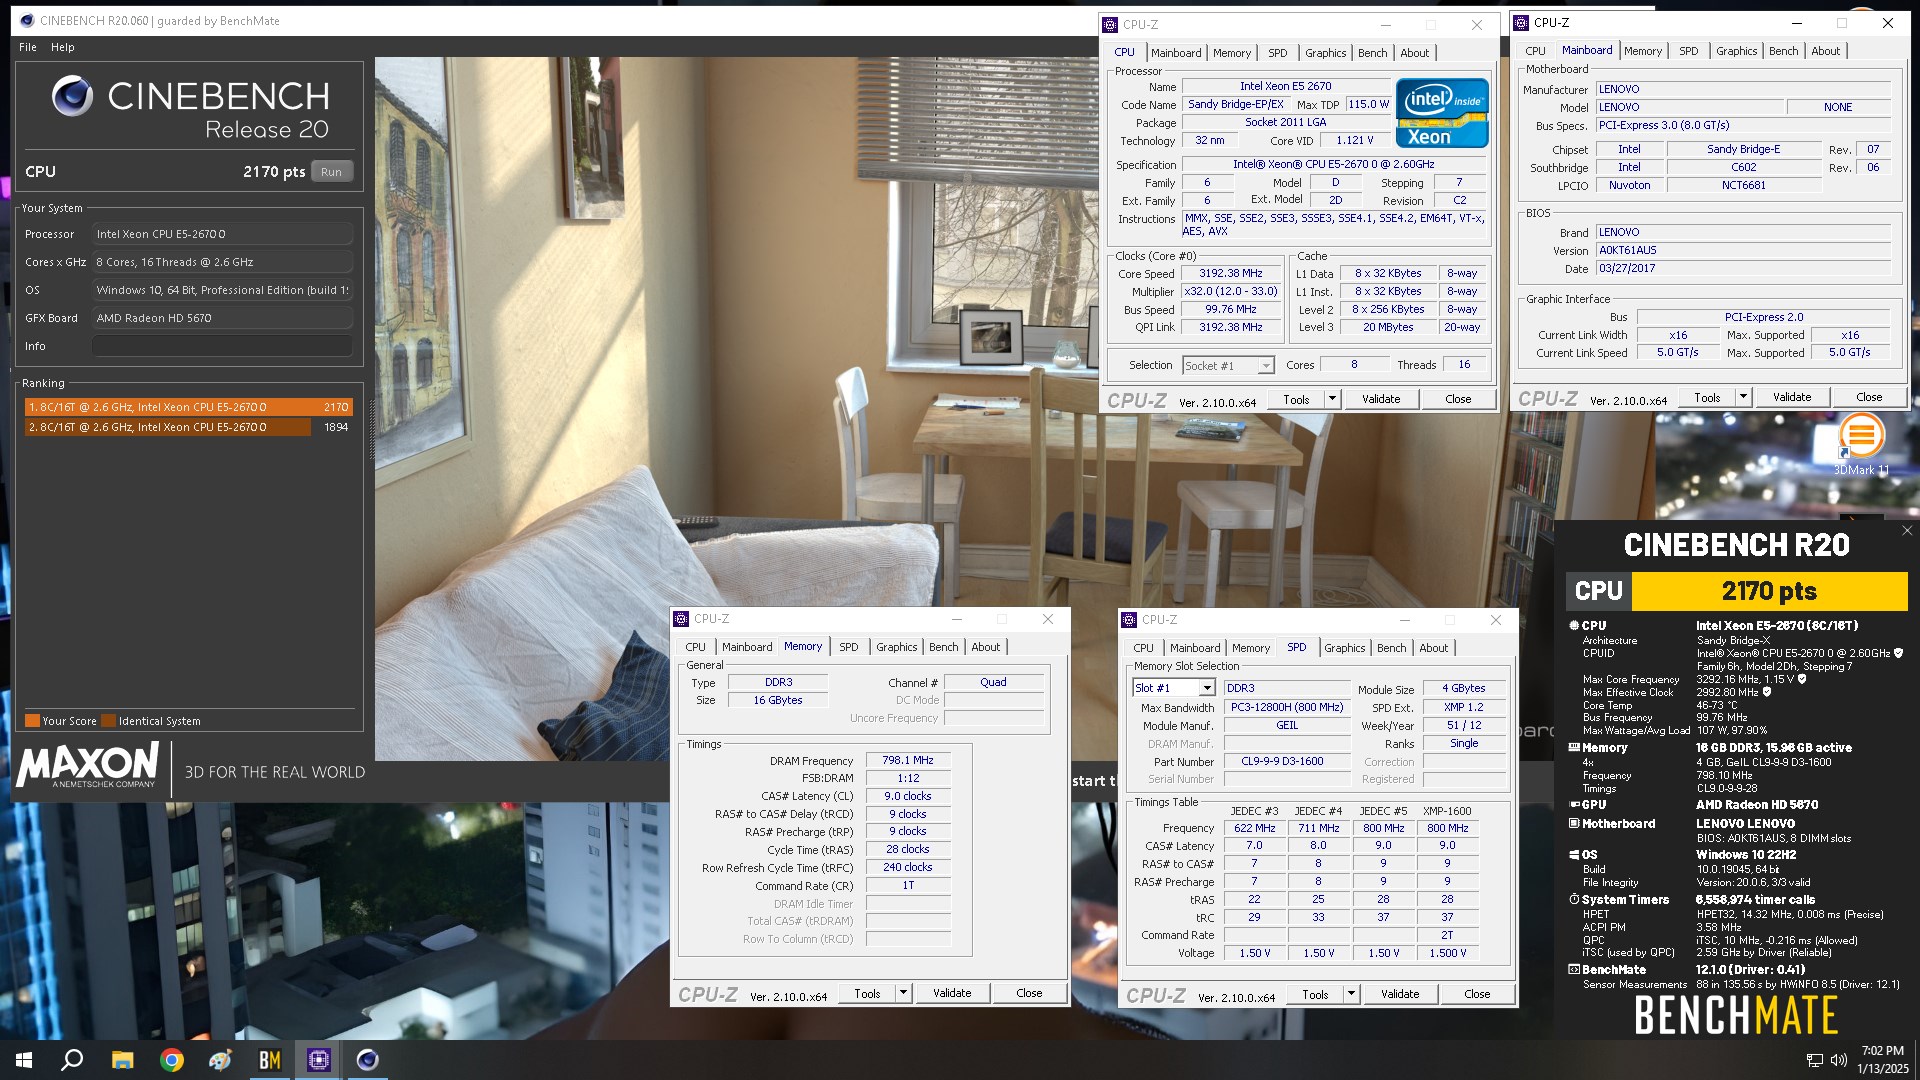This screenshot has width=1920, height=1080.
Task: Open taskbar Search magnifier
Action: click(x=72, y=1060)
